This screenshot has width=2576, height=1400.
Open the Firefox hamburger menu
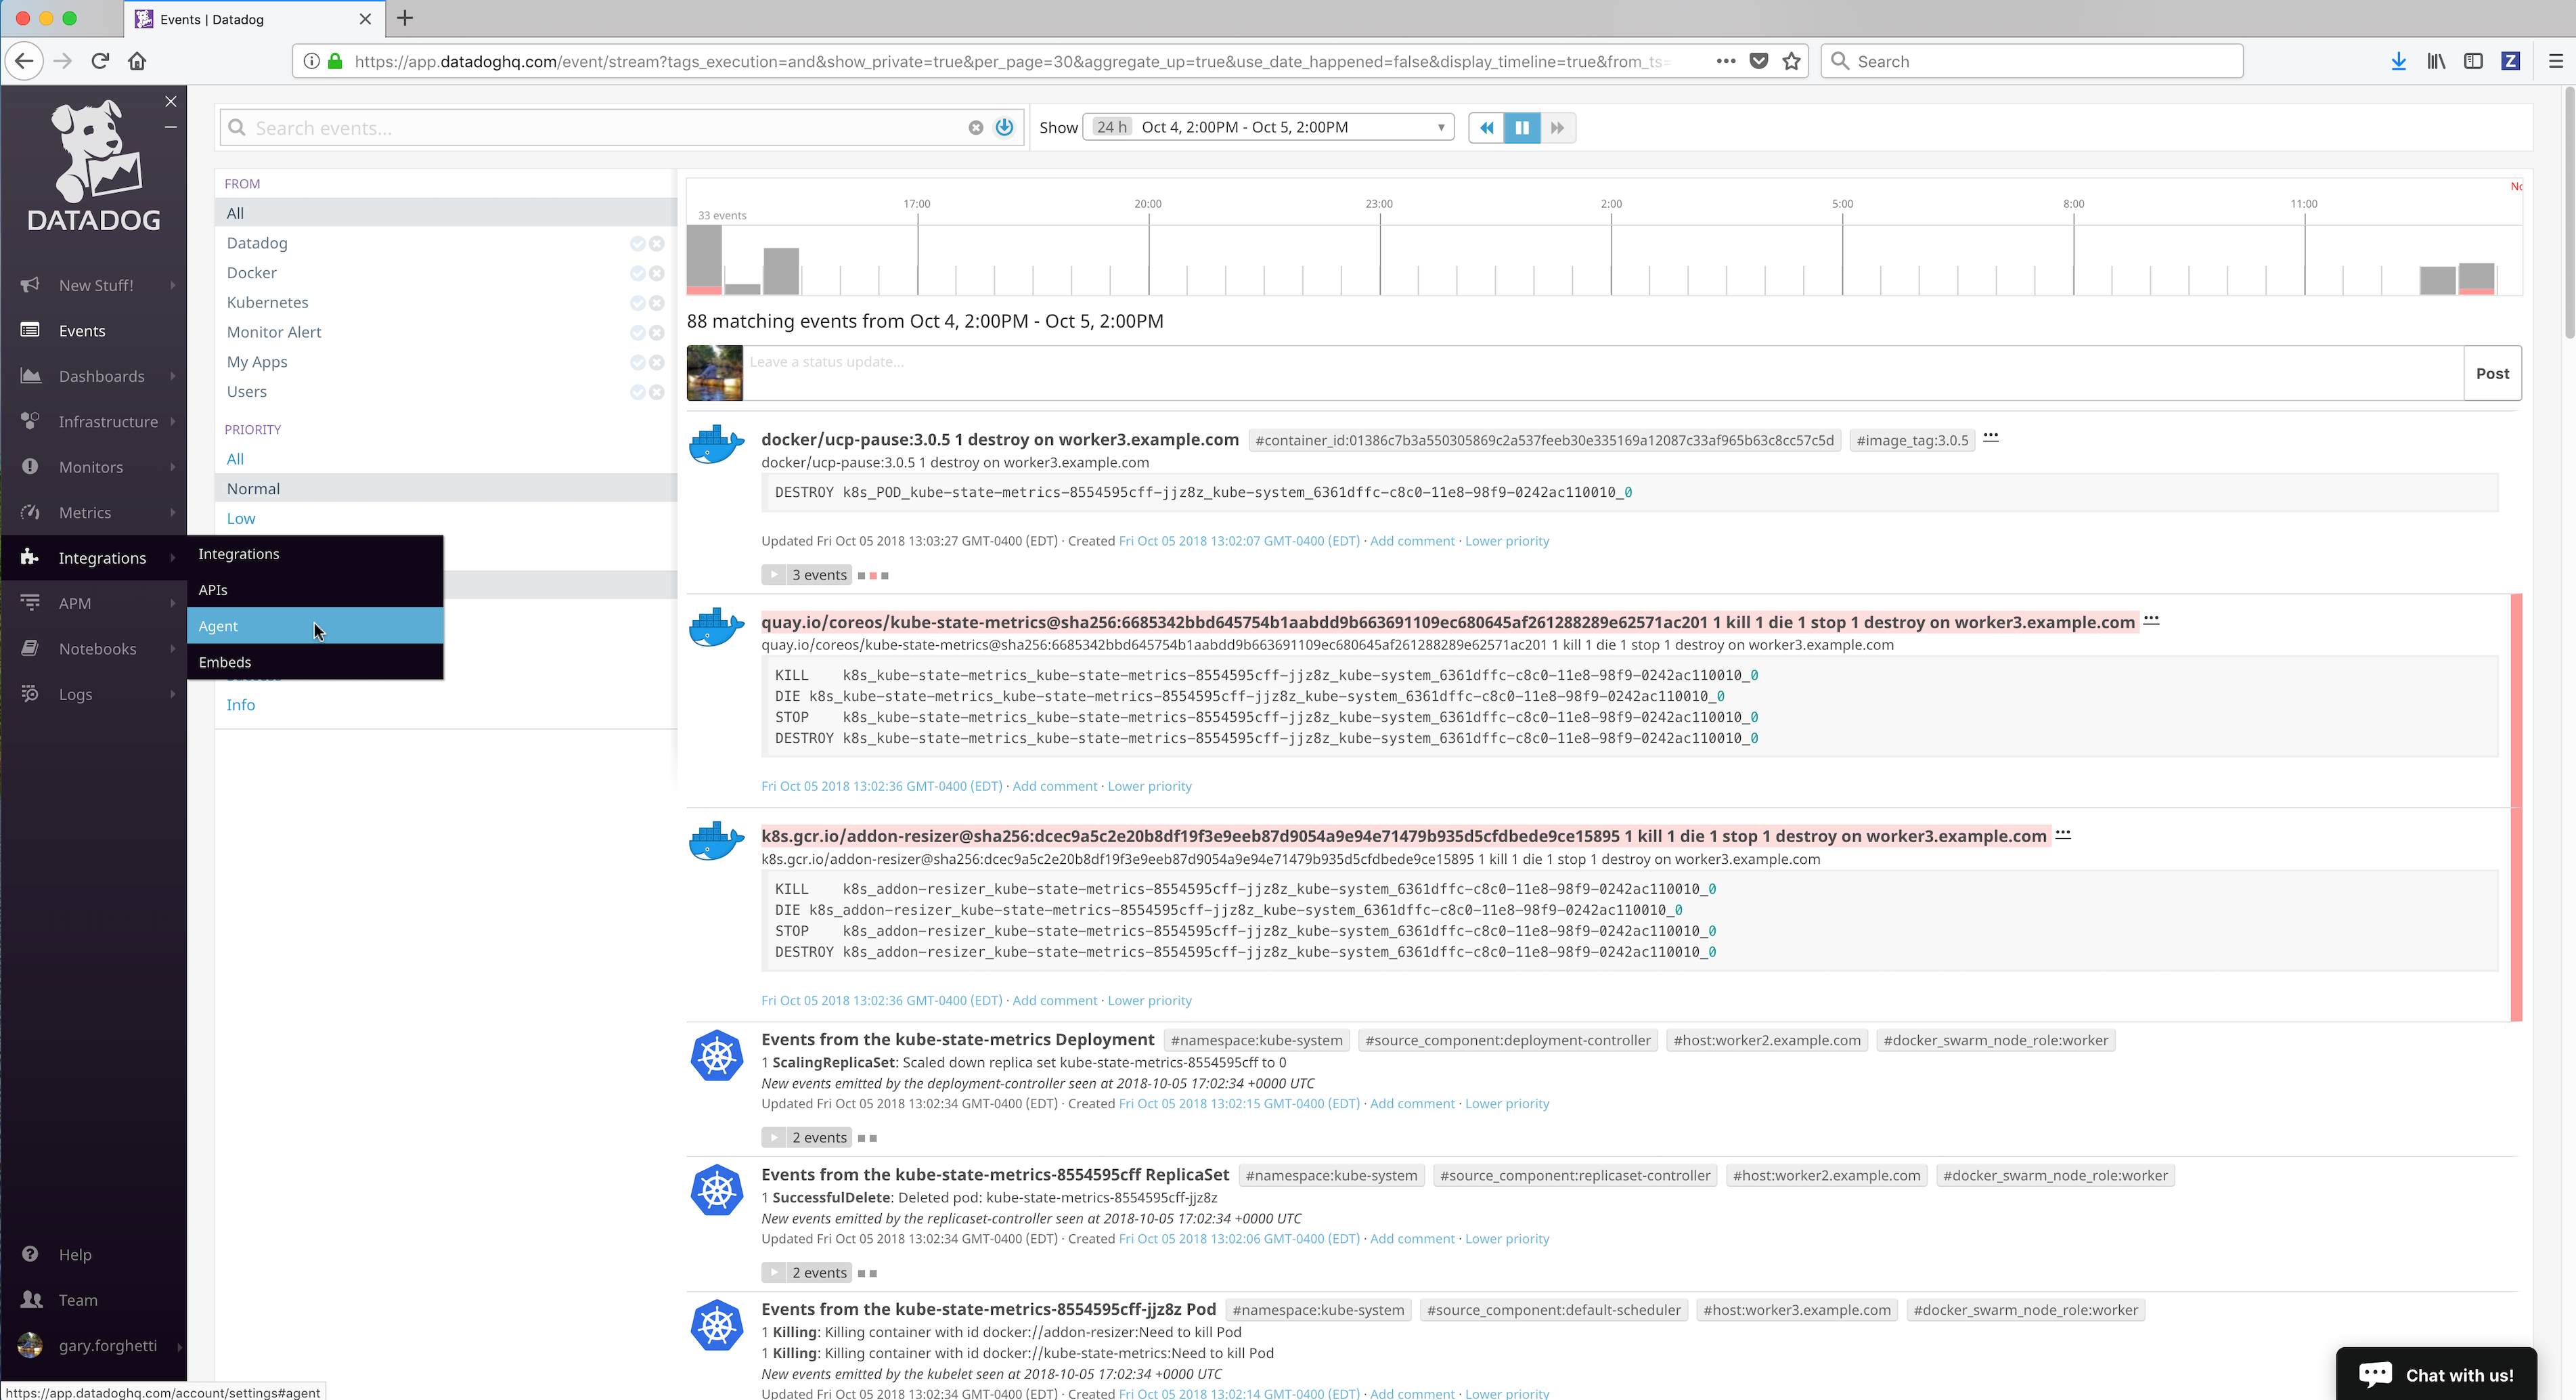coord(2556,61)
